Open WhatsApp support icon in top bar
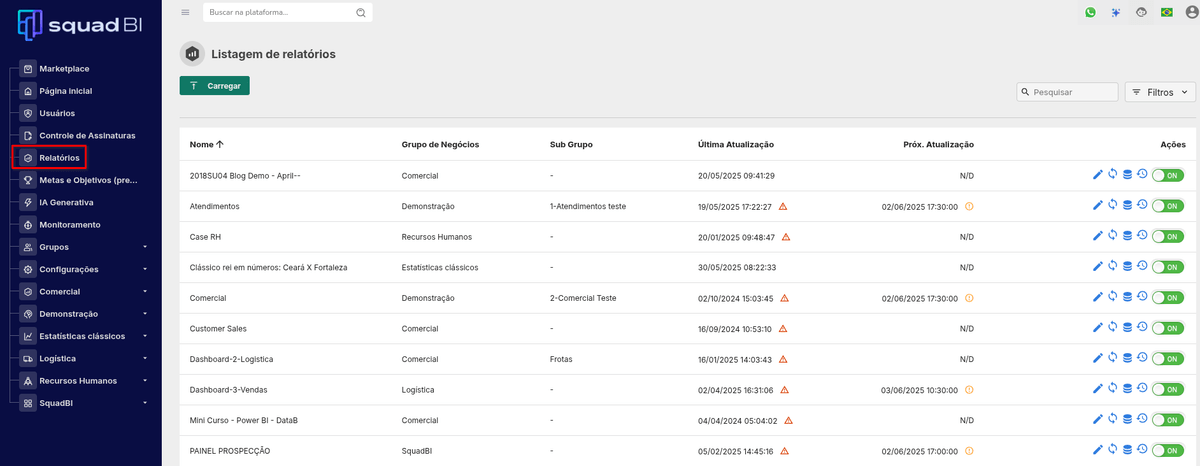 click(x=1090, y=12)
